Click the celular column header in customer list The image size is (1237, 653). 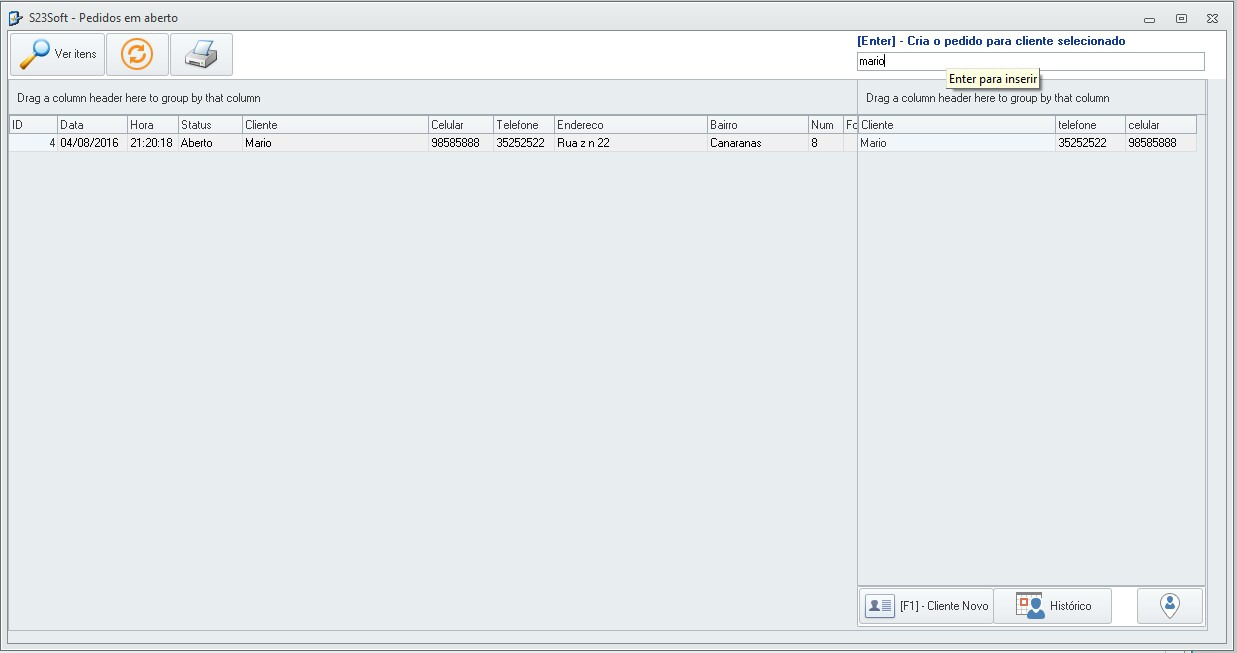[x=1159, y=125]
